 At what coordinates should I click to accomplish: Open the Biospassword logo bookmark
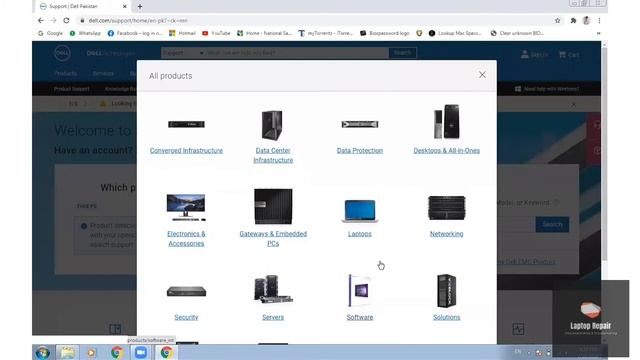(x=384, y=33)
